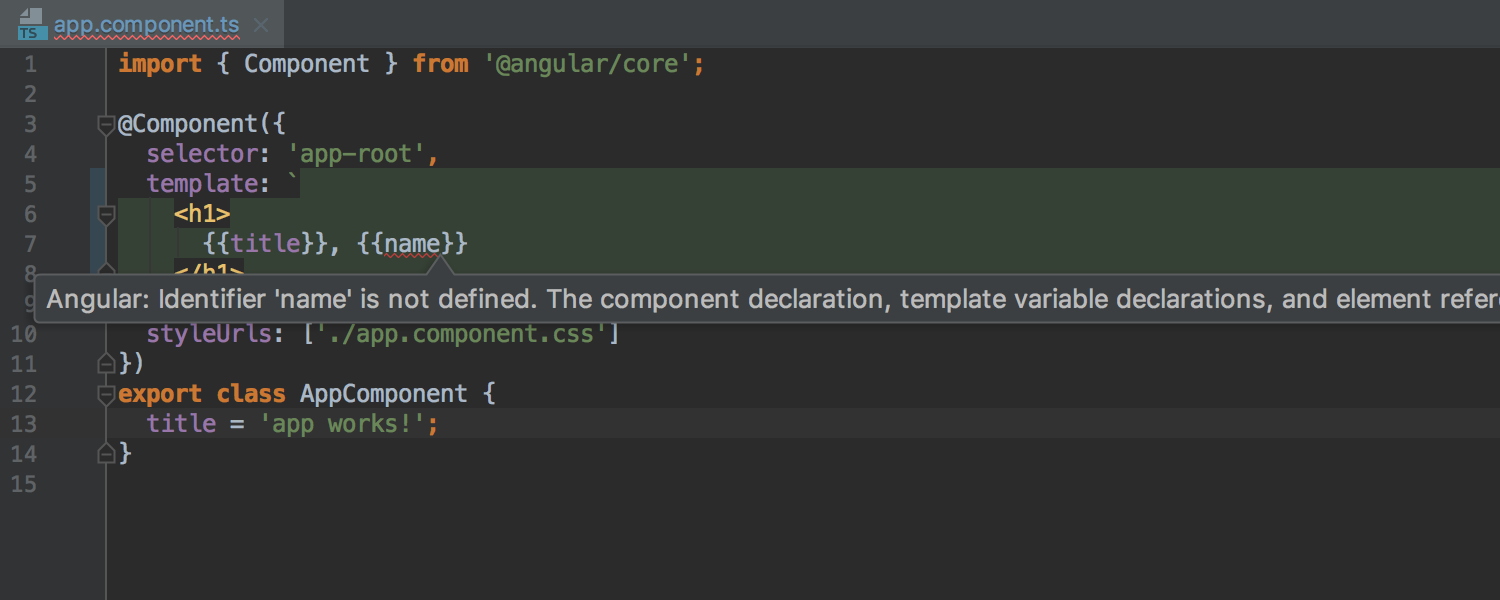
Task: Click the opening <h1> tag
Action: pyautogui.click(x=202, y=214)
